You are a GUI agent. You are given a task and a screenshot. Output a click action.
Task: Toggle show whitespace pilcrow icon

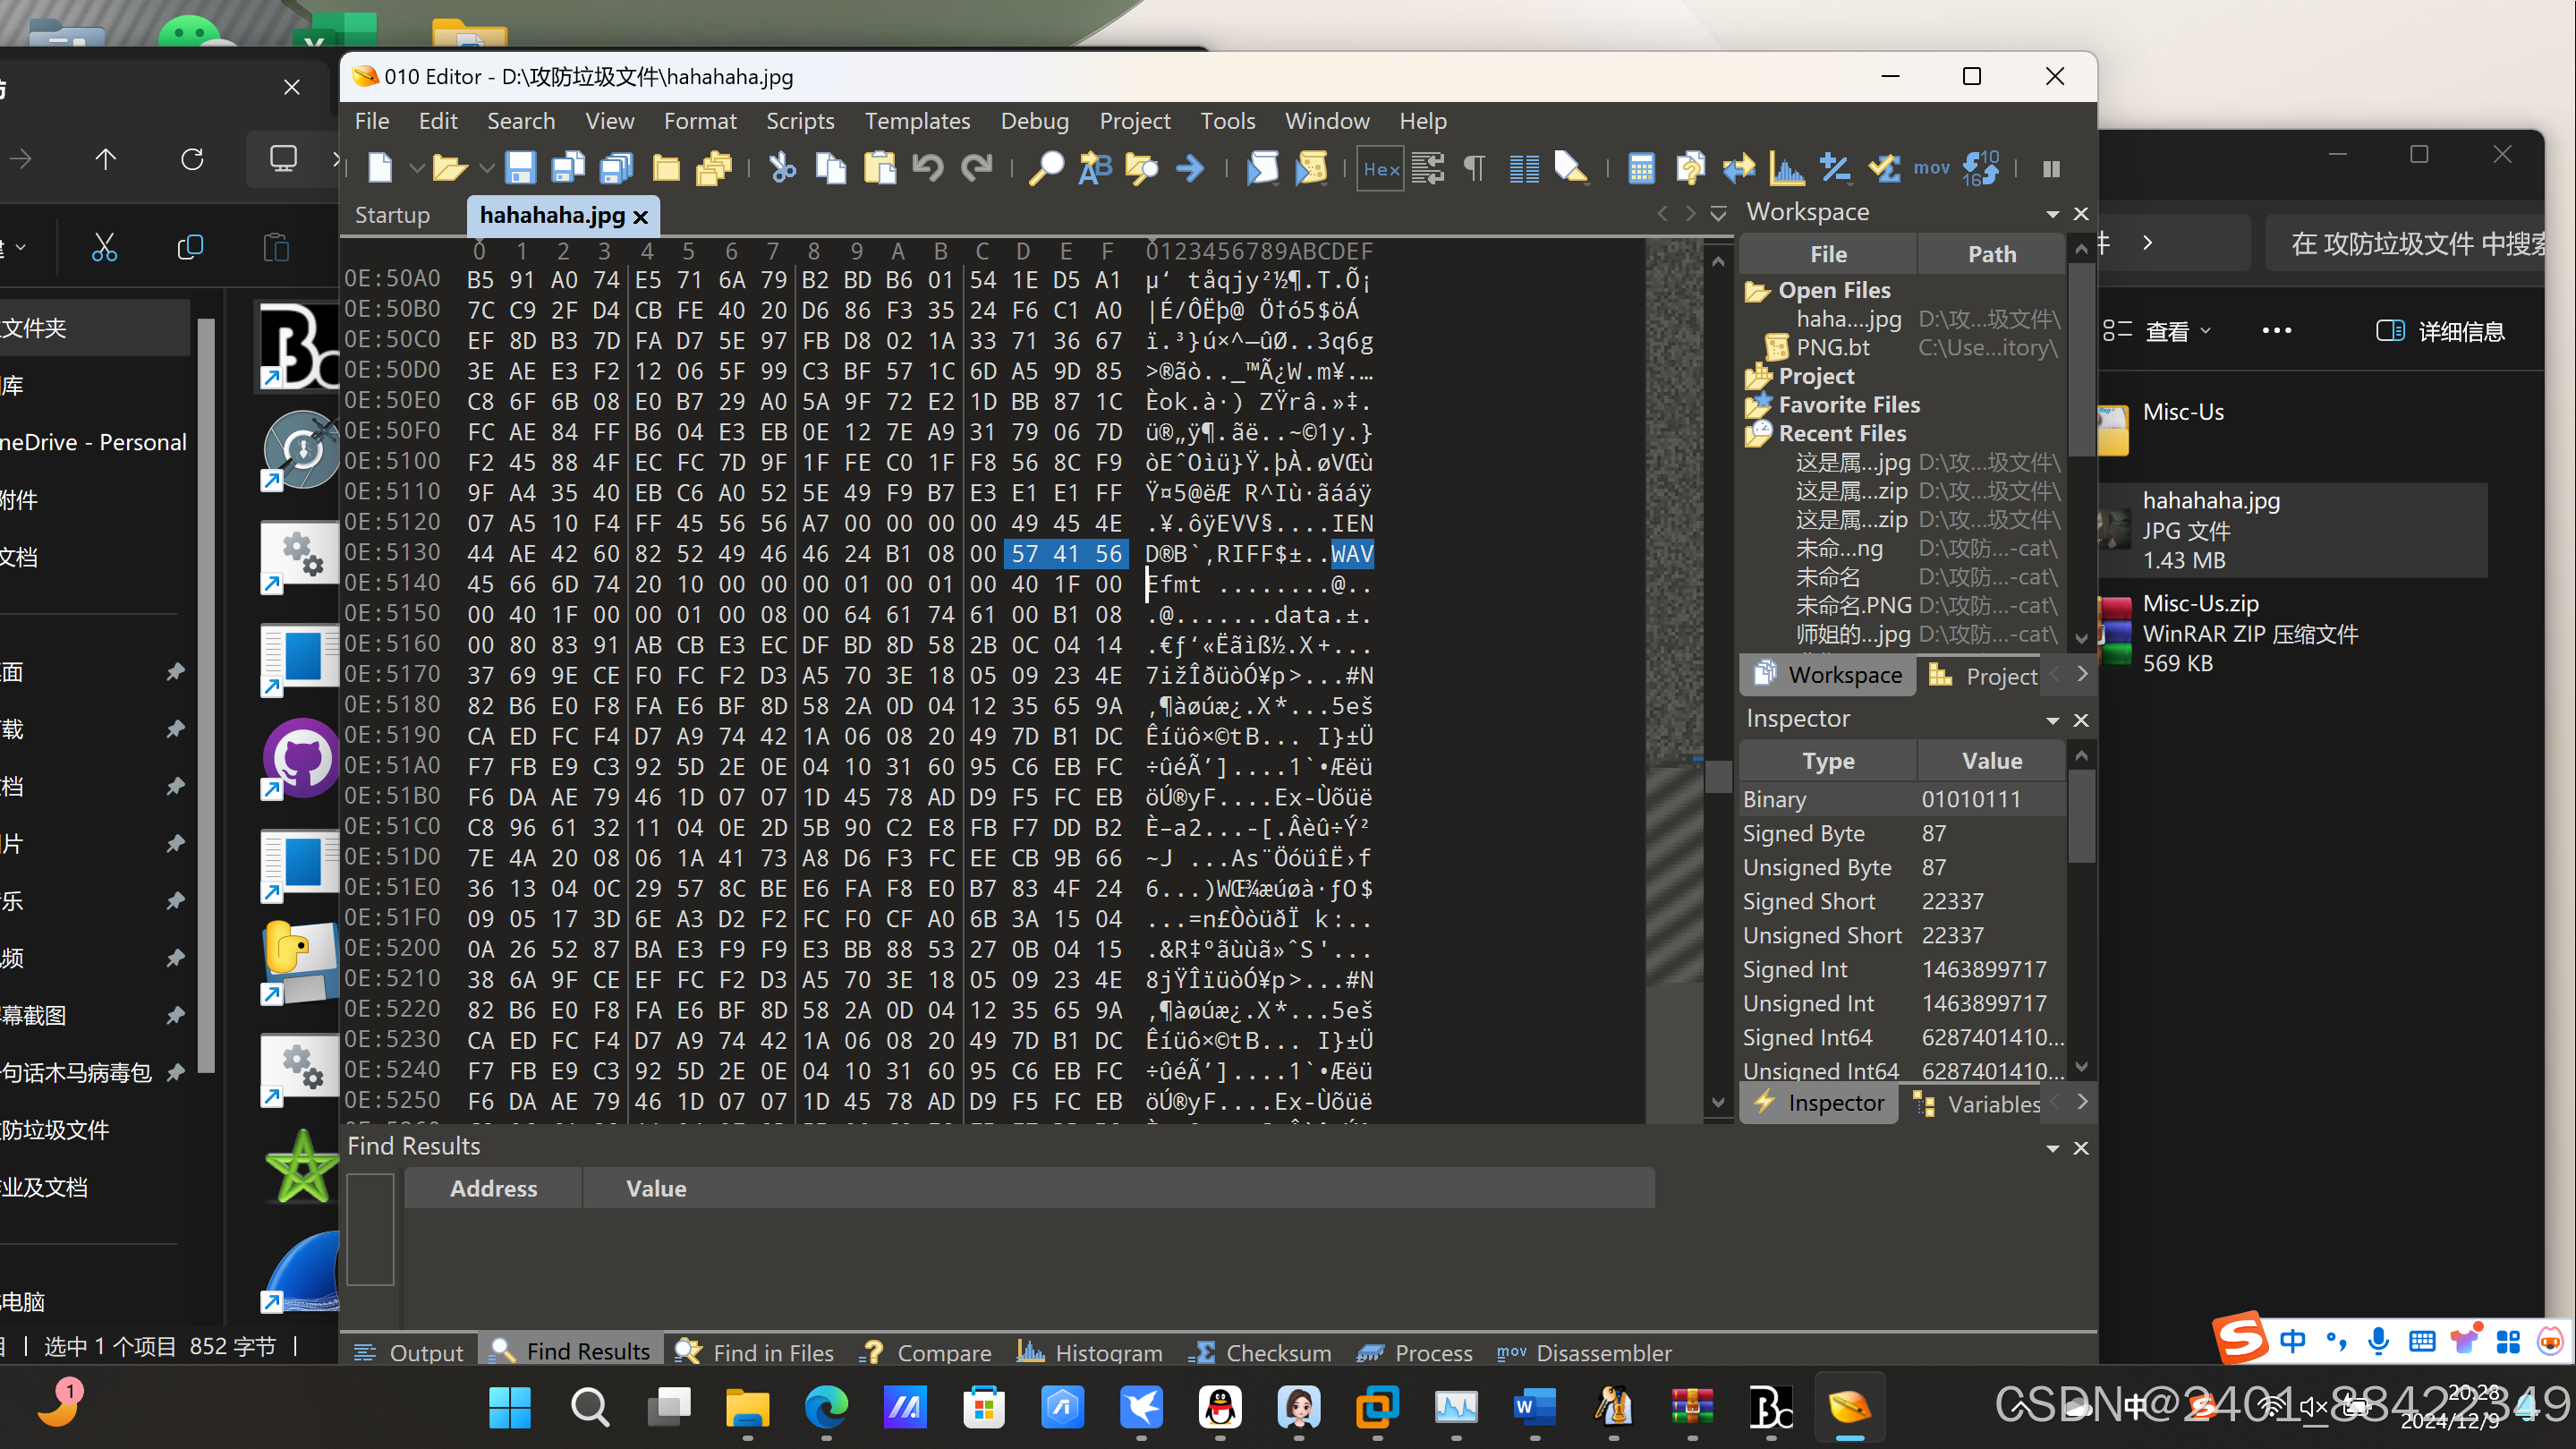click(x=1474, y=168)
